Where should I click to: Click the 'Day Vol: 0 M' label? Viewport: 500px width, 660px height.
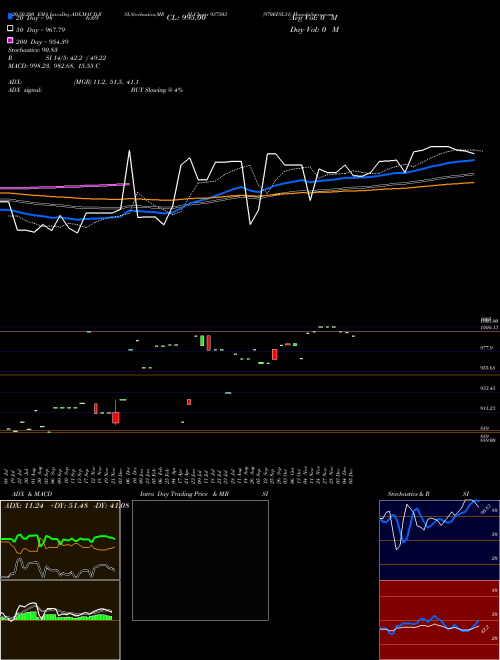click(314, 29)
